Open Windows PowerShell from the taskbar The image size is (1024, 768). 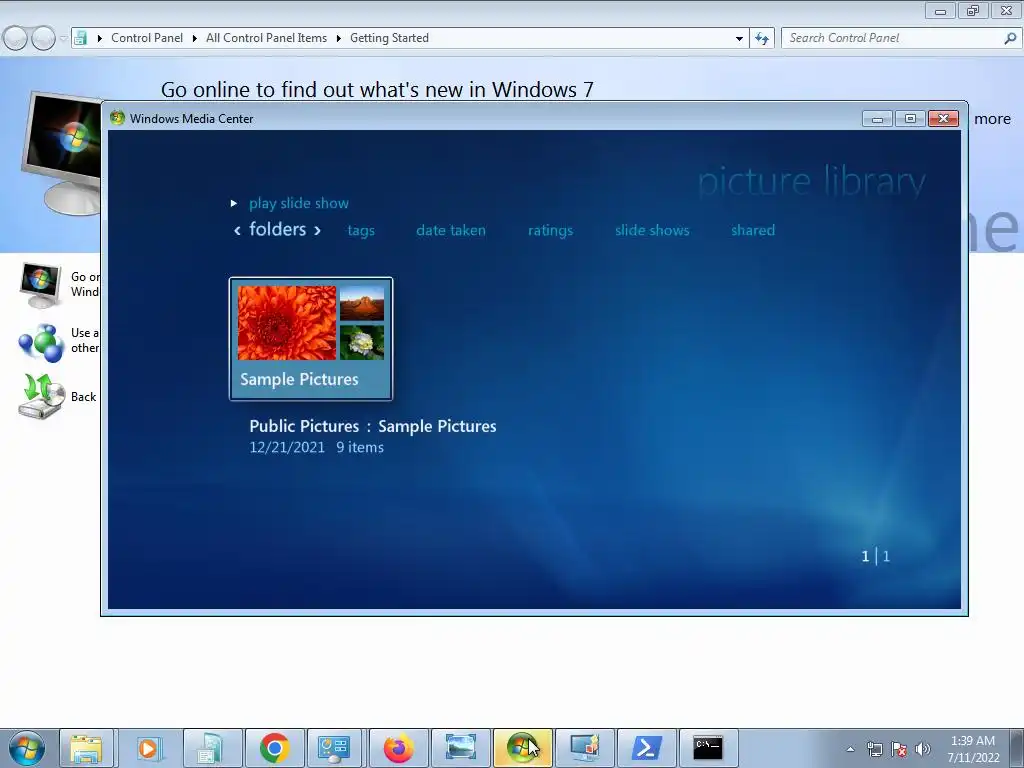point(646,748)
